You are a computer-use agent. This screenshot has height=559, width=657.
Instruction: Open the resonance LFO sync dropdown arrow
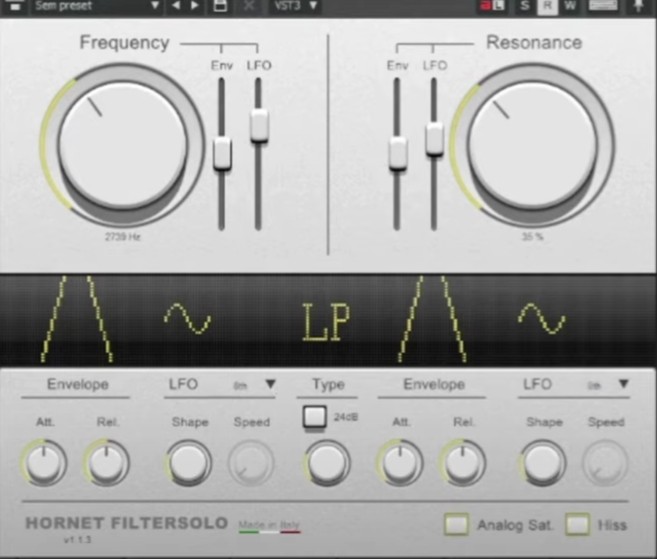point(623,384)
